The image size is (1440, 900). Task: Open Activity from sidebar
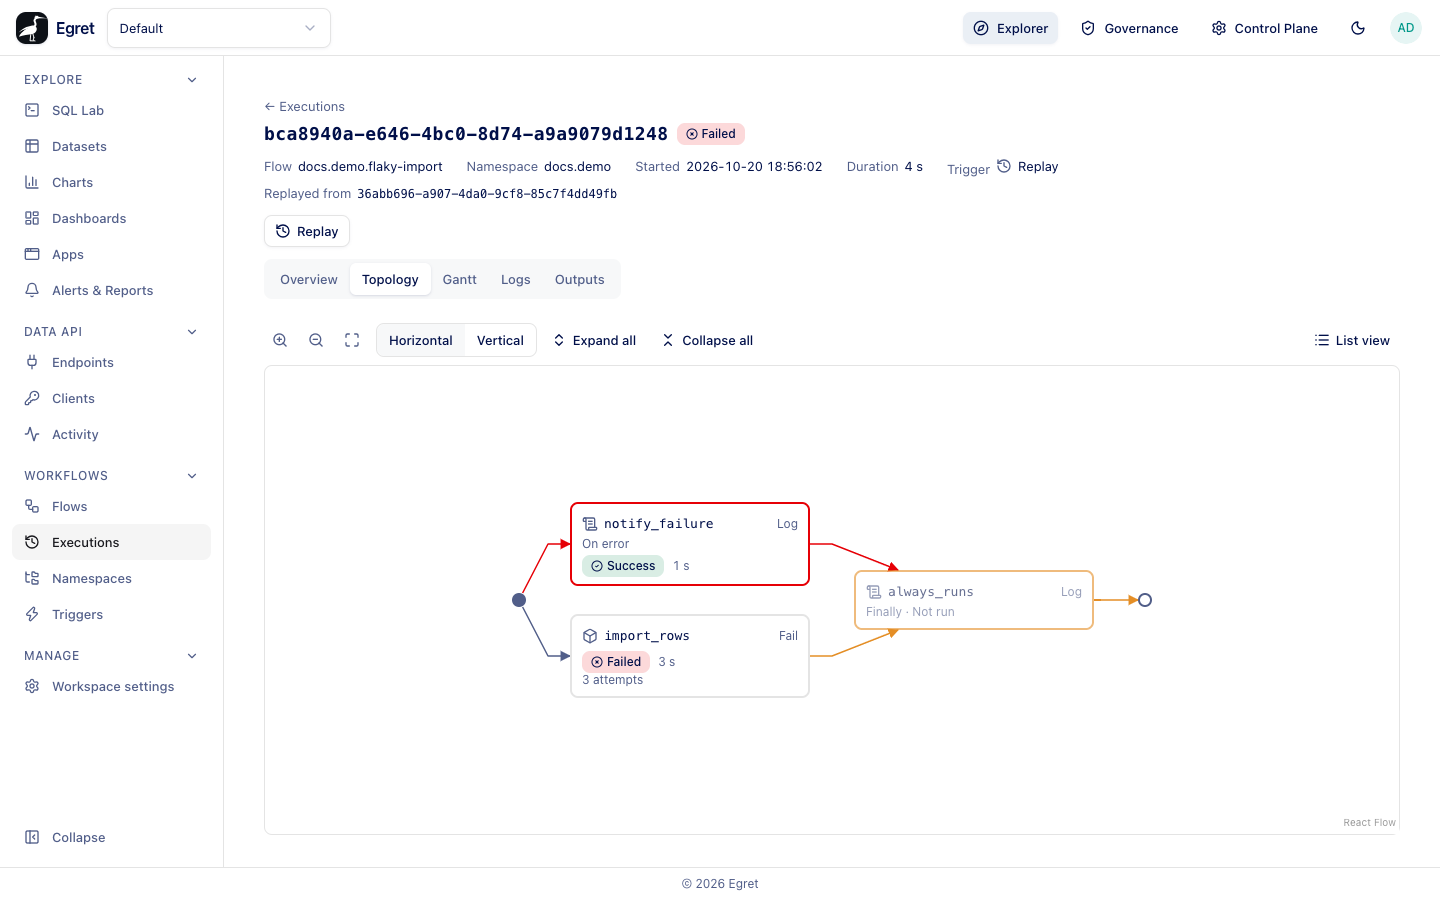click(x=111, y=434)
